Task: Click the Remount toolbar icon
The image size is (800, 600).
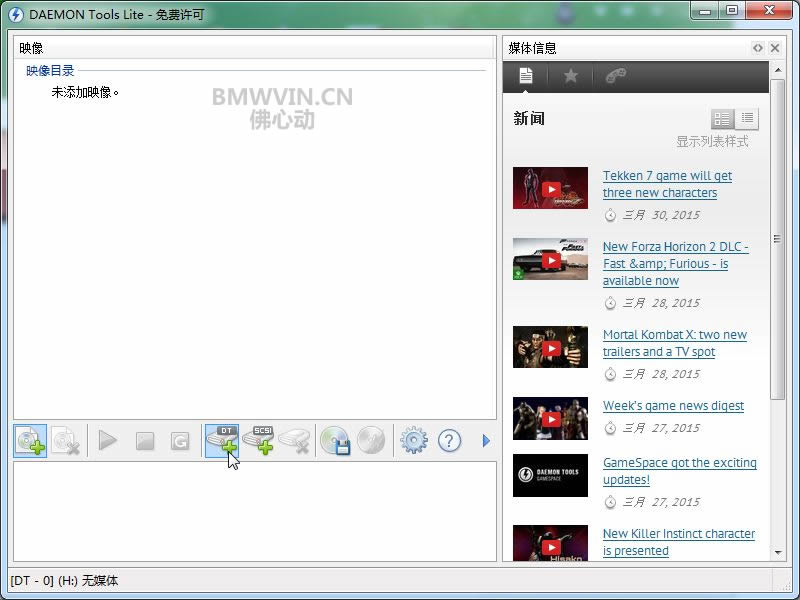Action: click(180, 441)
